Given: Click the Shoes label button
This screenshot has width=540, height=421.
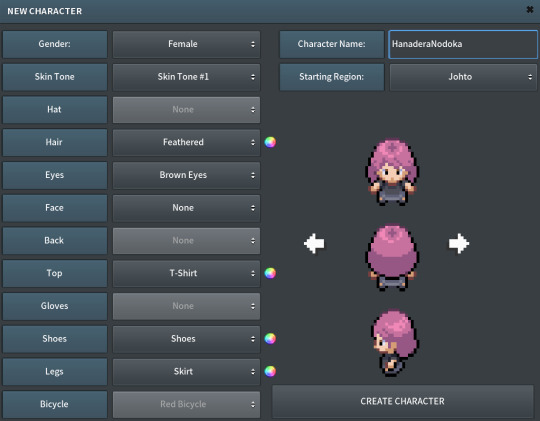Looking at the screenshot, I should coord(55,339).
